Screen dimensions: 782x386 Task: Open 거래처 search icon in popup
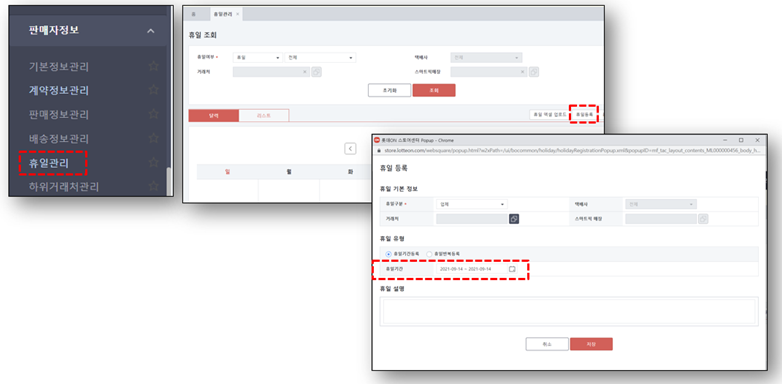point(514,218)
